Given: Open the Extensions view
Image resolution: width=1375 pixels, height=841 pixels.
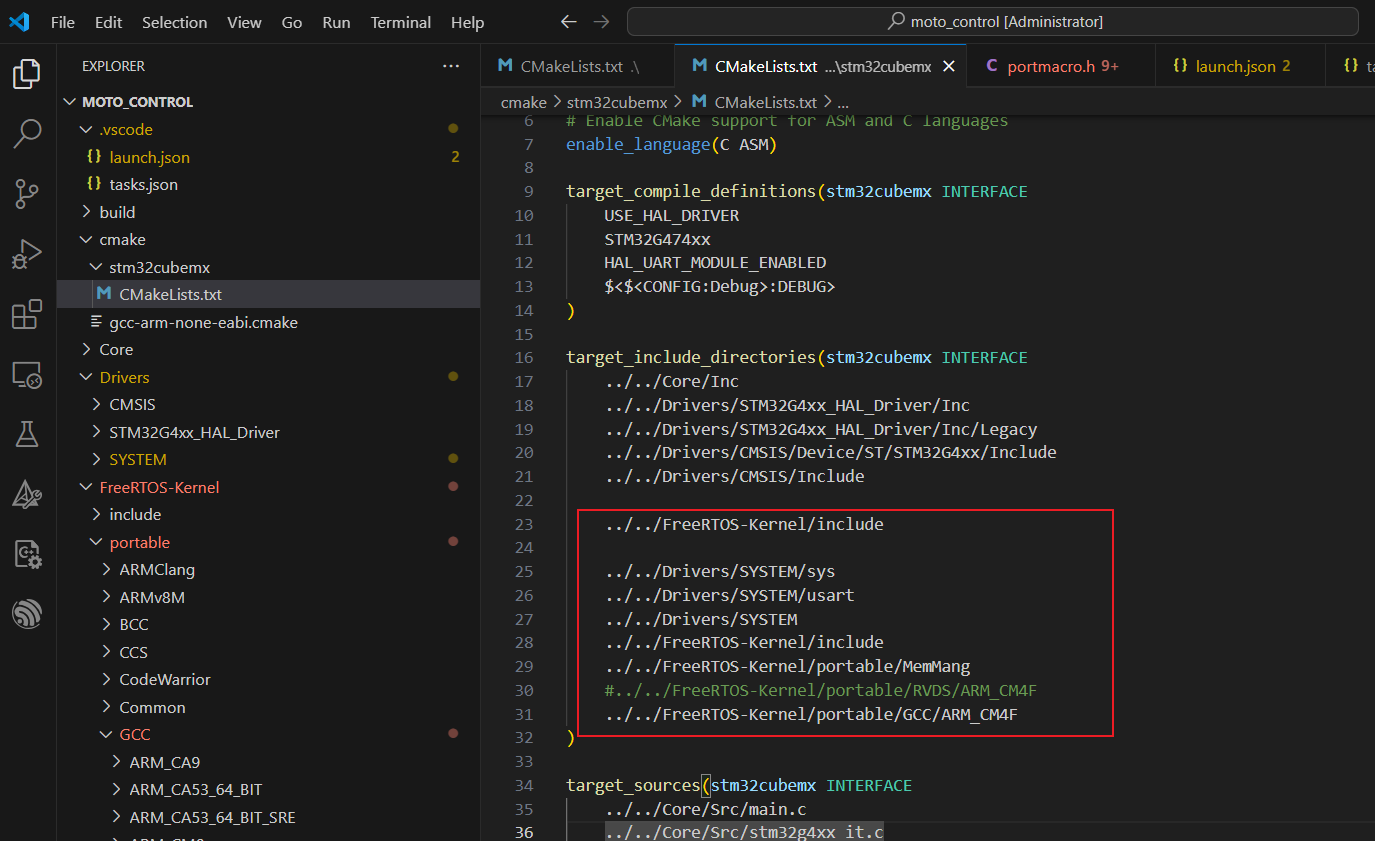Looking at the screenshot, I should [x=27, y=314].
